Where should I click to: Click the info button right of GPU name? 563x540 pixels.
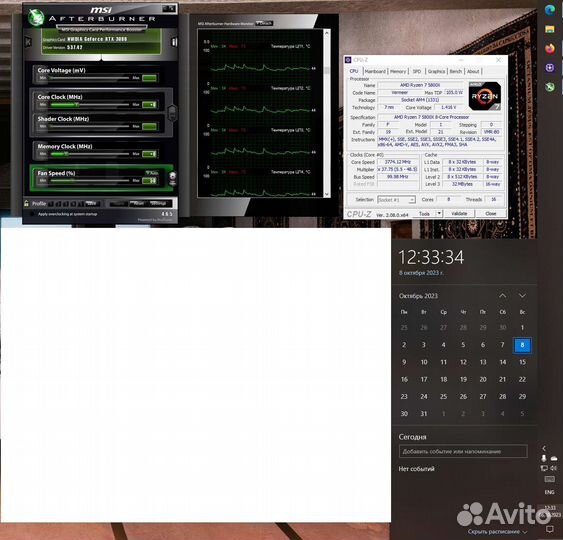tap(174, 42)
